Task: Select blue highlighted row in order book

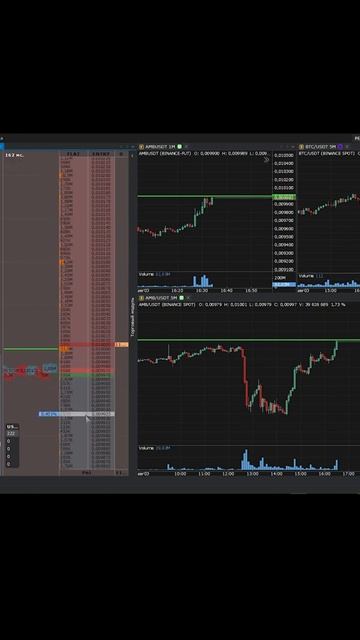Action: [x=77, y=414]
